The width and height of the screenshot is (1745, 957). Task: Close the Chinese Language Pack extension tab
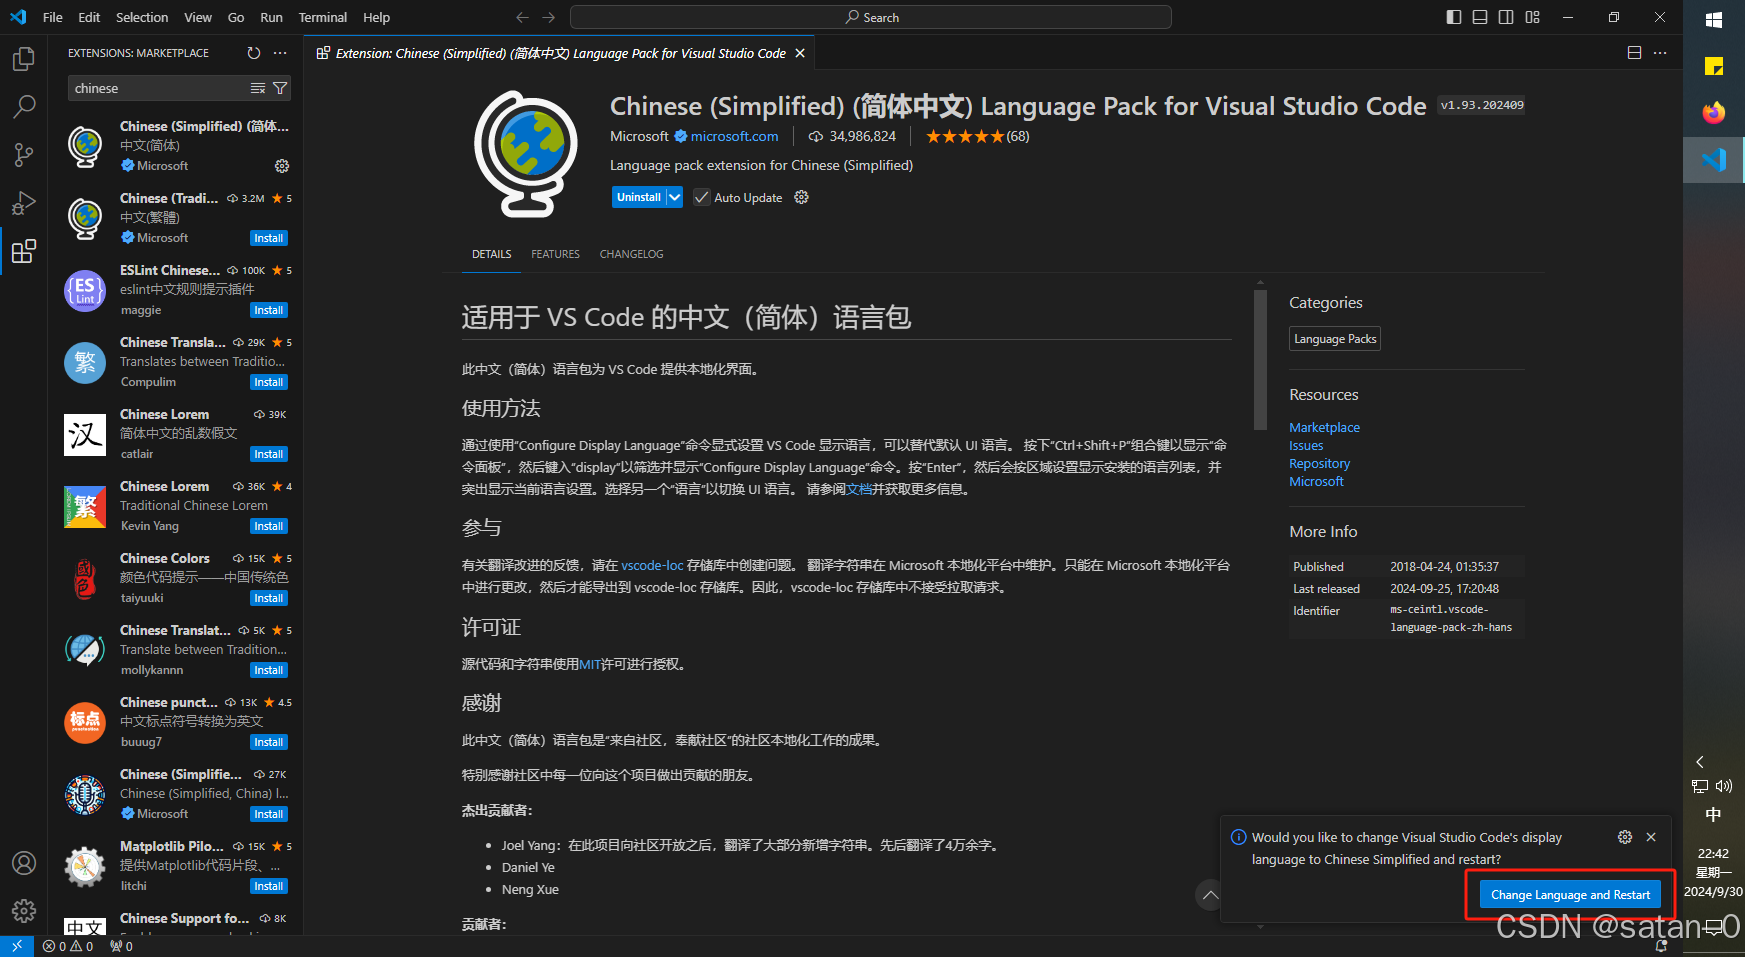point(800,53)
